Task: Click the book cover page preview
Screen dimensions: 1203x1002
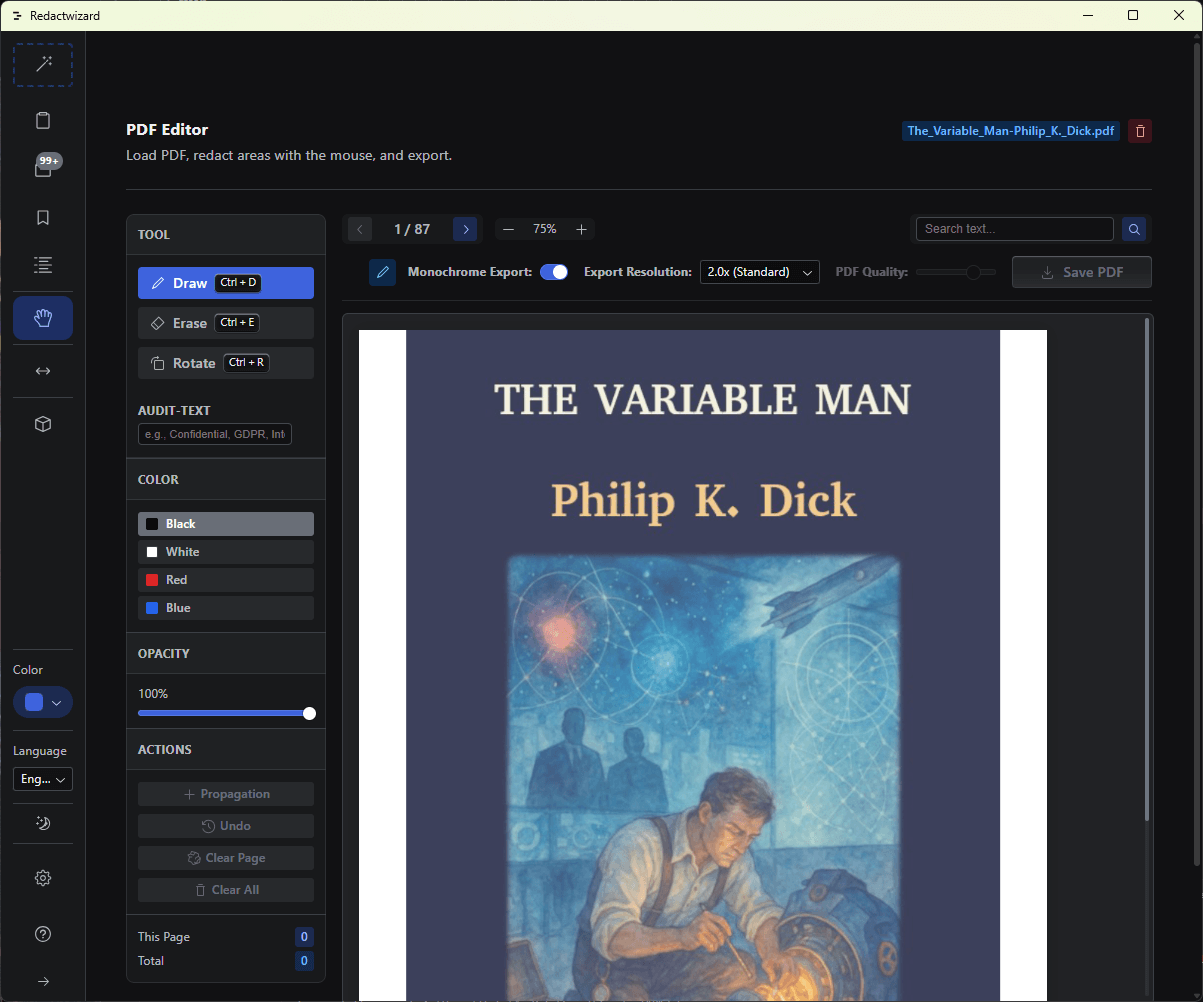Action: coord(703,665)
